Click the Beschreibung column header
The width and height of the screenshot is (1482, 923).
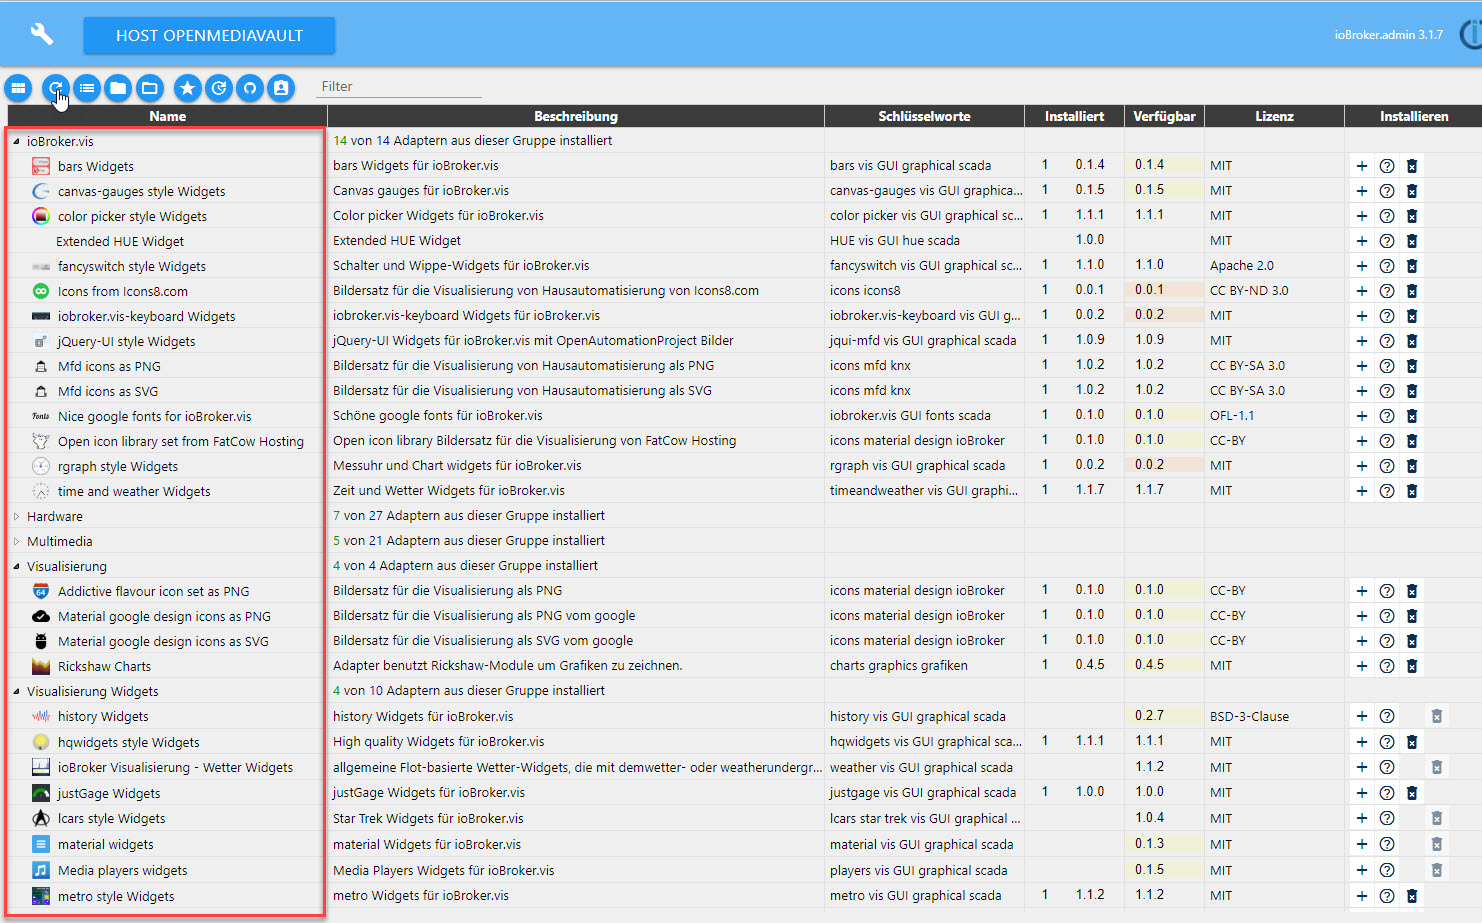(576, 116)
